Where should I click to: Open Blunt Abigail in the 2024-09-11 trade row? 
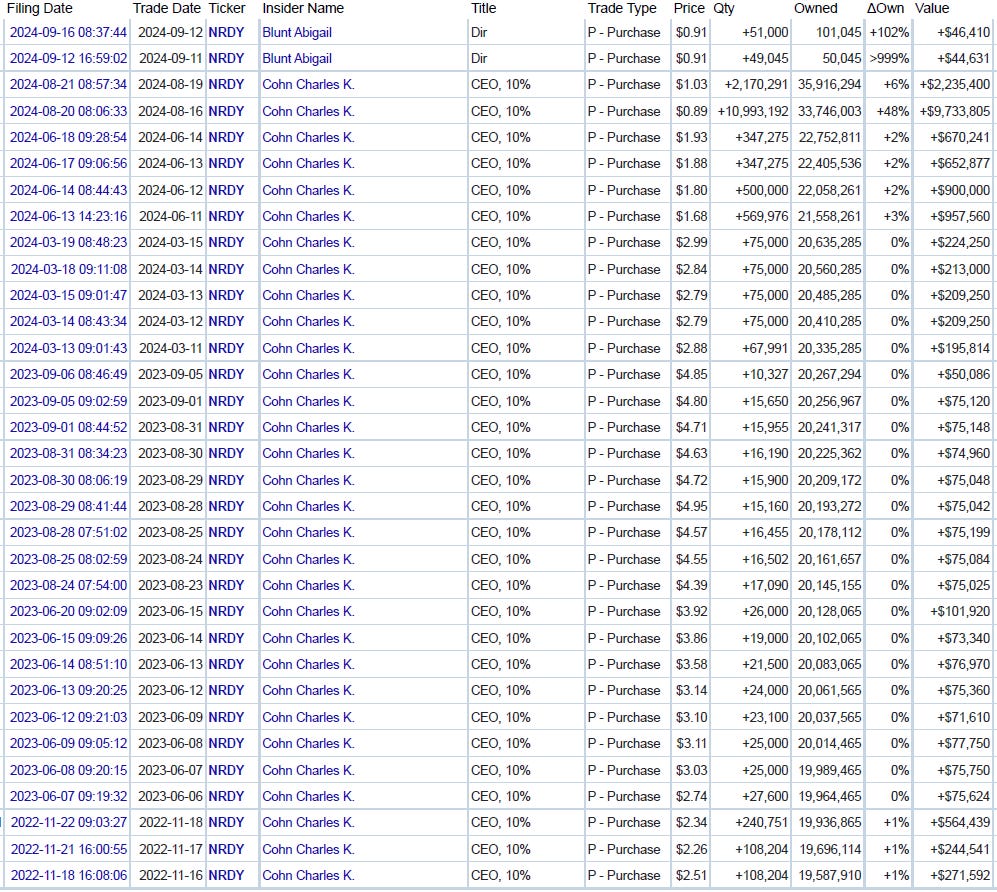297,58
